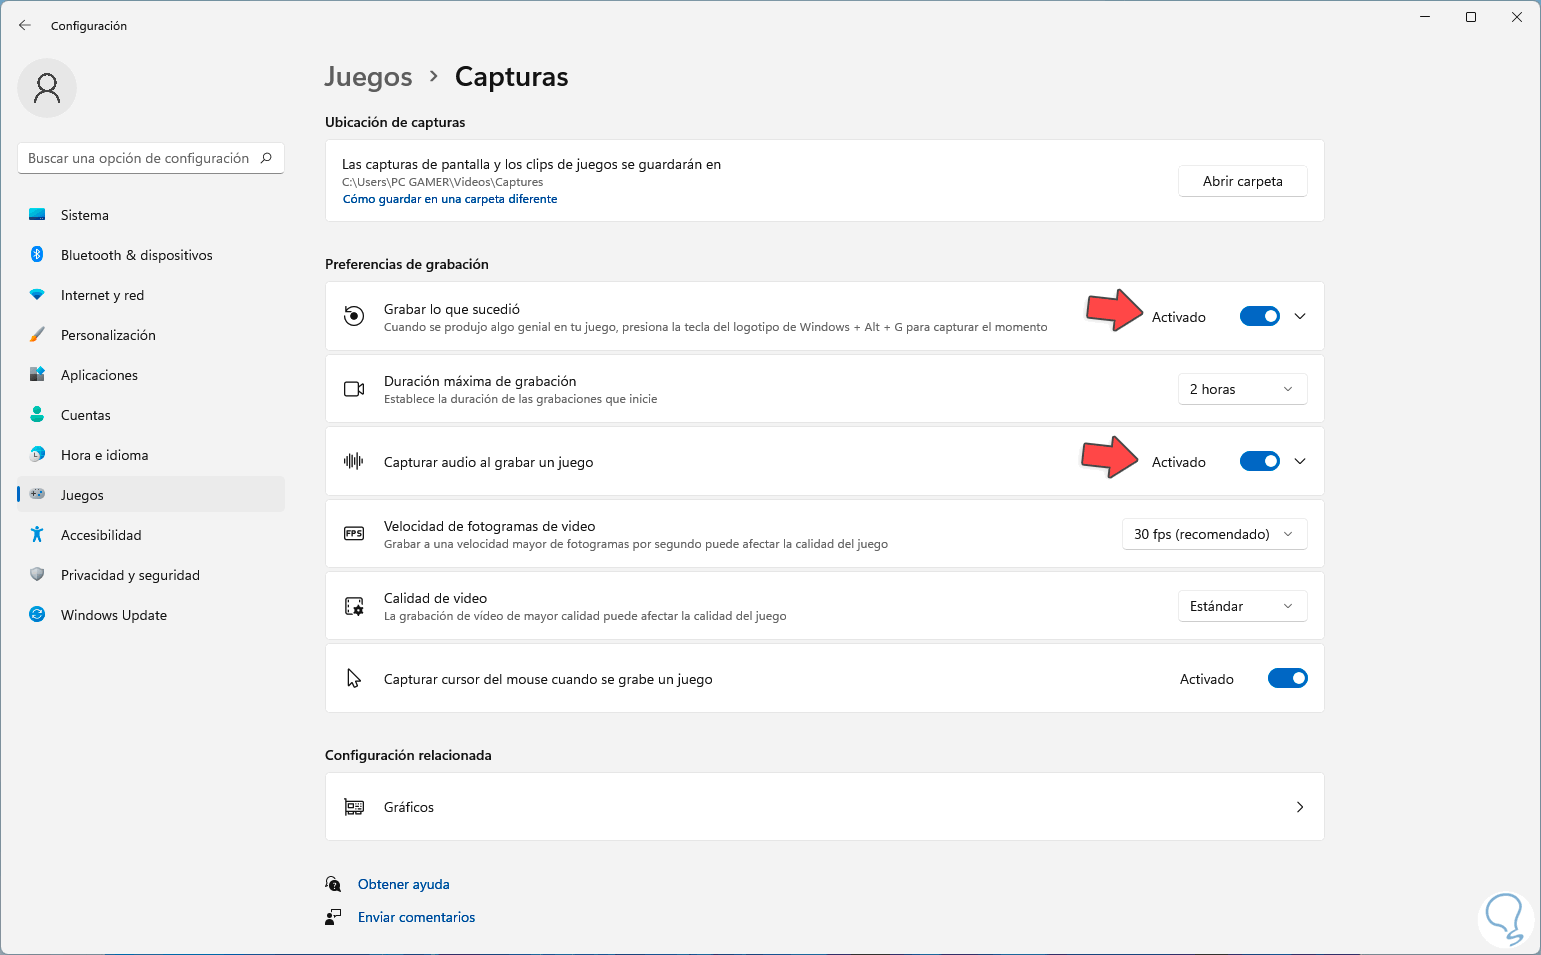Toggle Capturar cursor del mouse switch

tap(1287, 679)
